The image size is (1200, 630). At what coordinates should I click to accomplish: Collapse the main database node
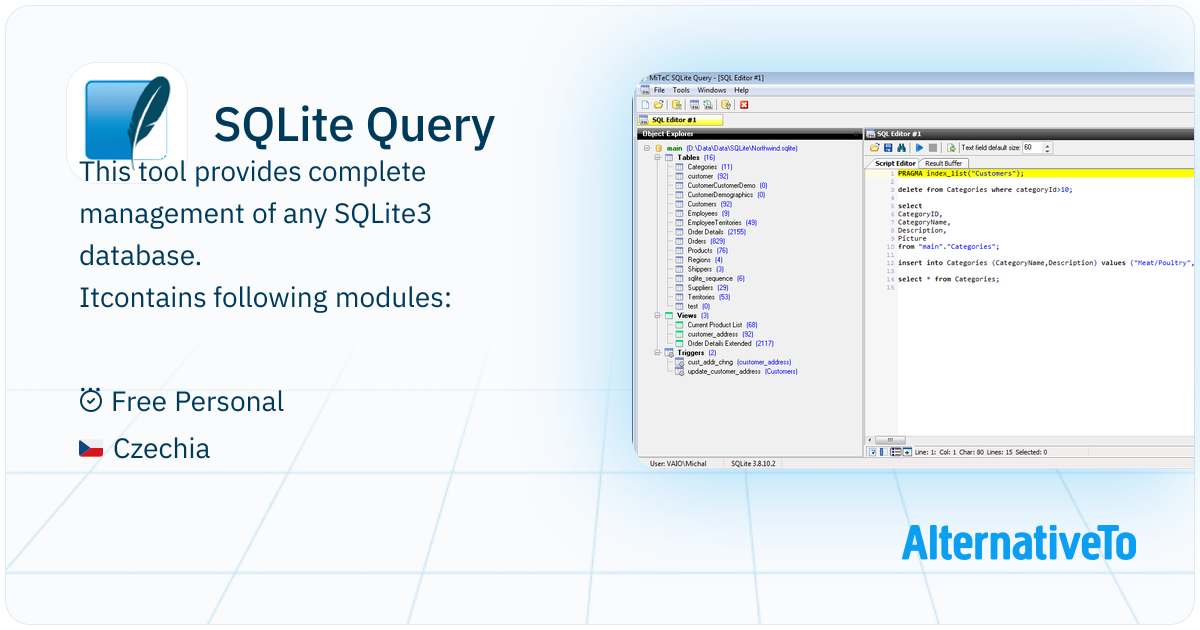647,148
